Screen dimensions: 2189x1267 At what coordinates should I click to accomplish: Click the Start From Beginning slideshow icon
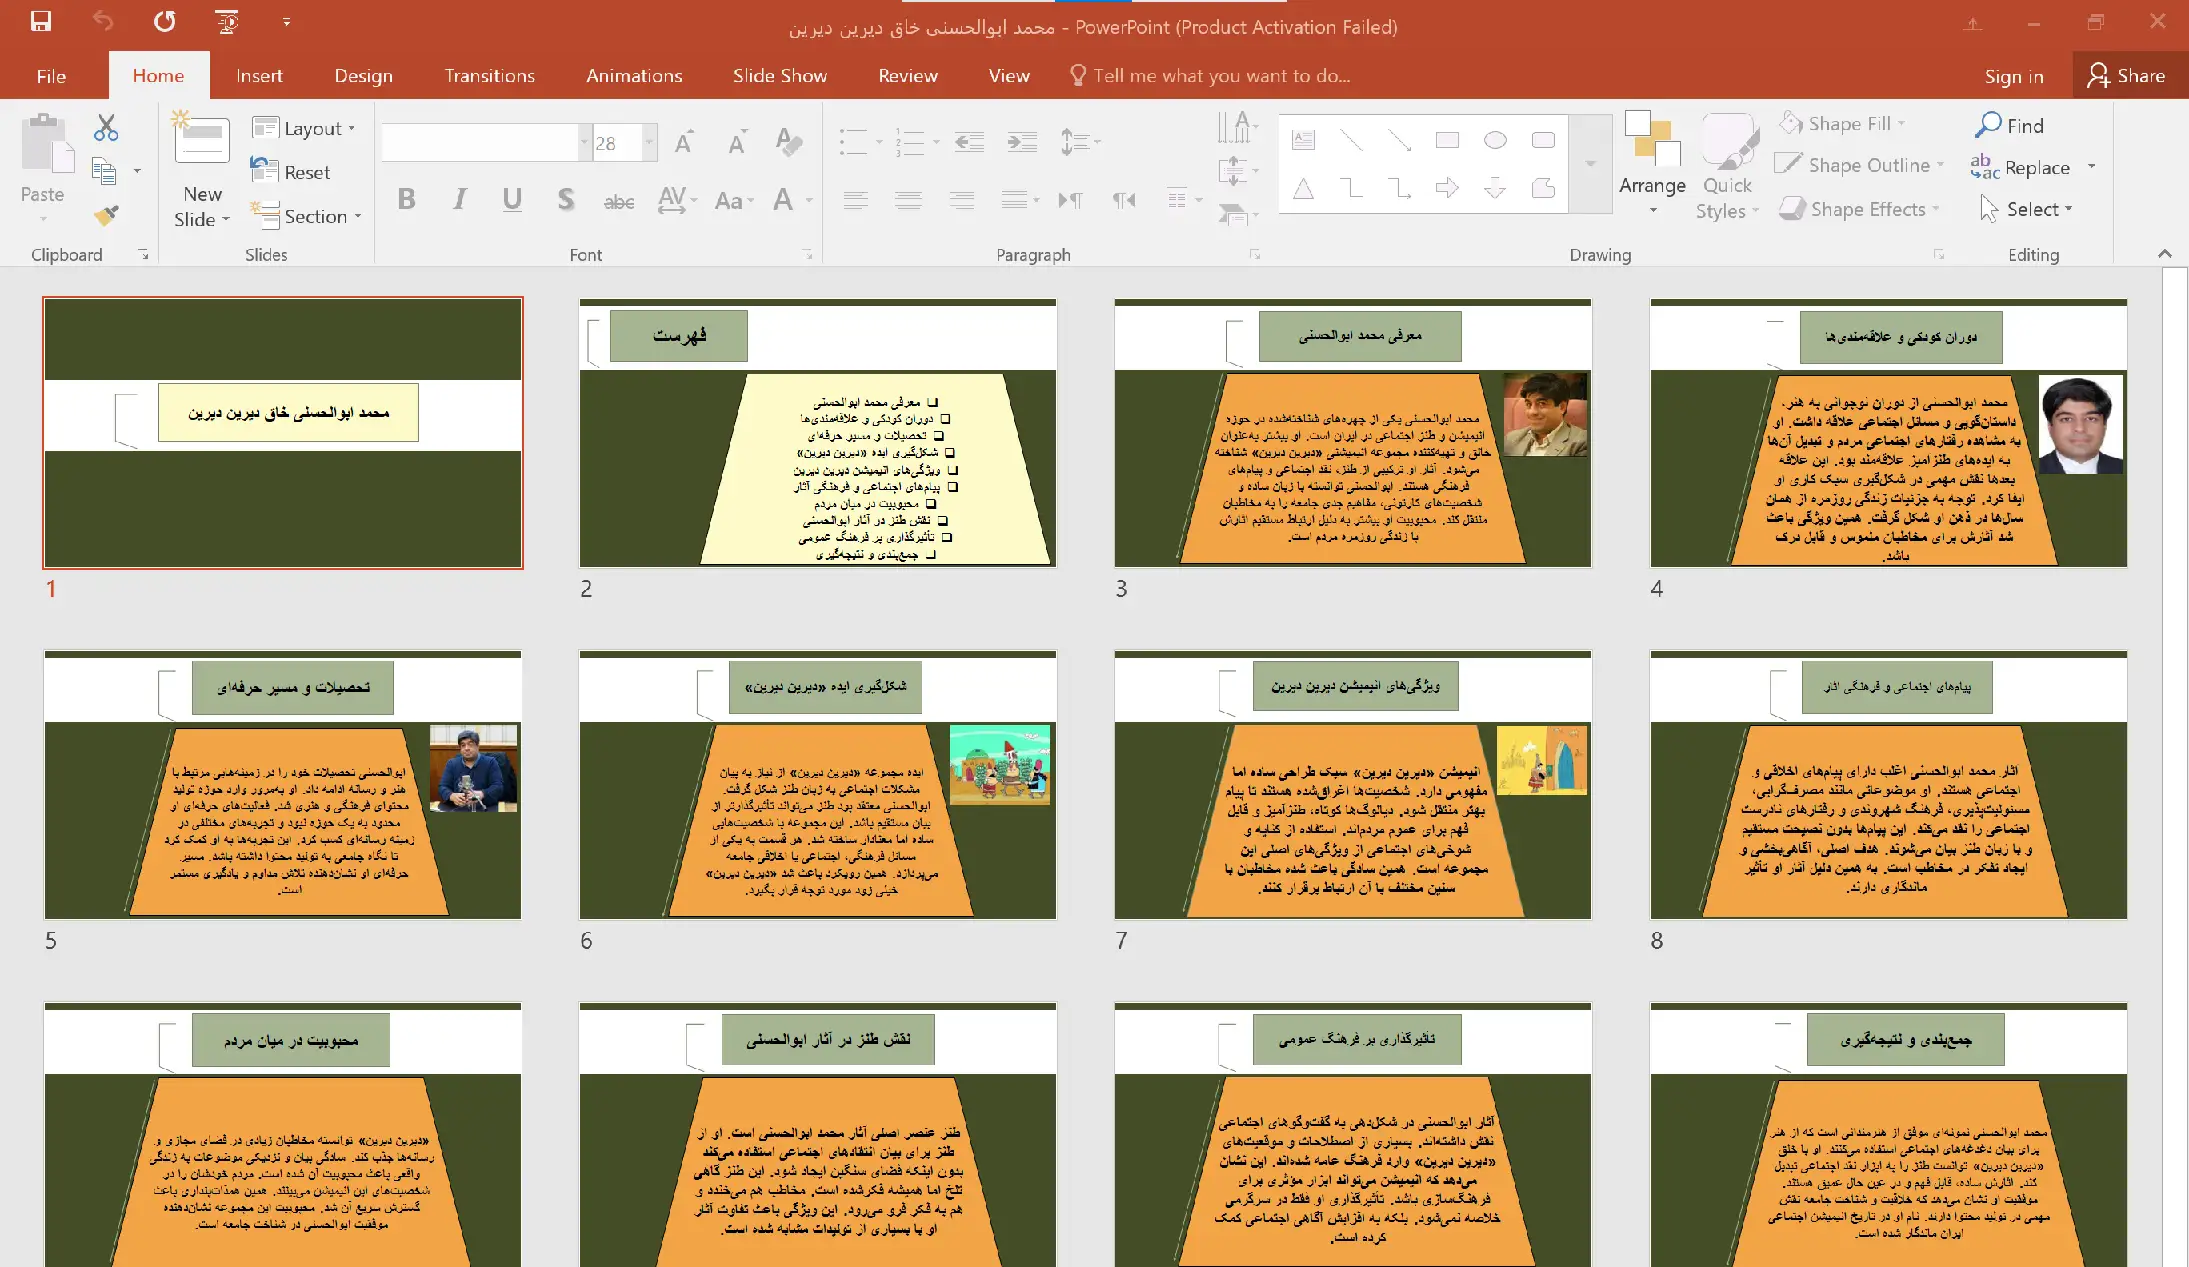tap(227, 21)
